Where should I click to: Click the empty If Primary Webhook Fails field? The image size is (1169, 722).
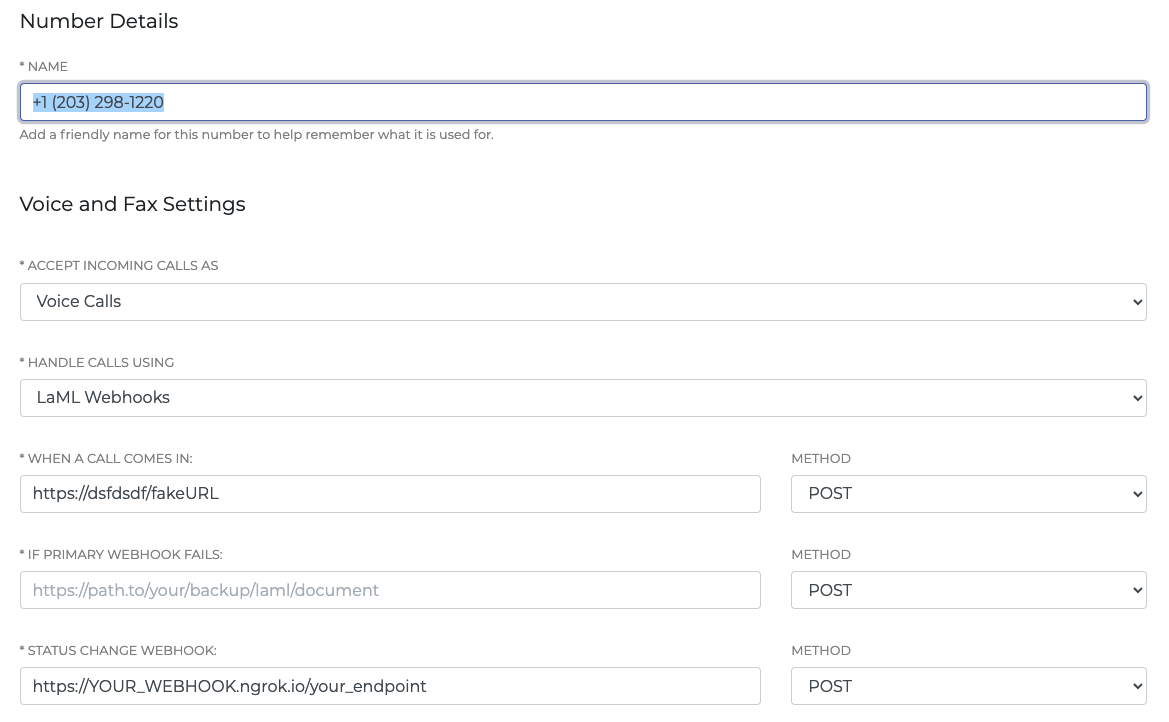(x=390, y=589)
